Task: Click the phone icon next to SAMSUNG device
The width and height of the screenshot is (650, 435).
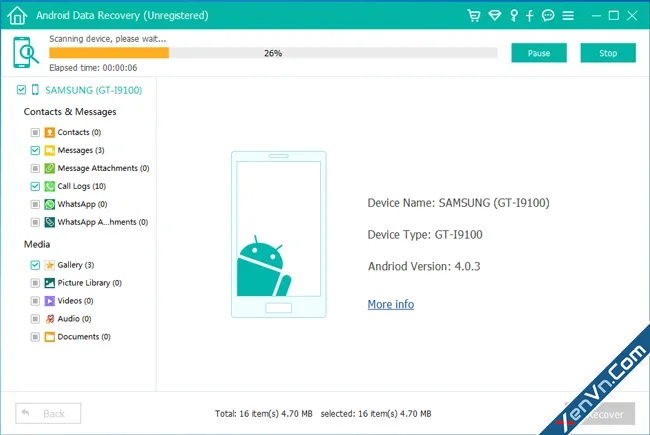Action: [35, 90]
